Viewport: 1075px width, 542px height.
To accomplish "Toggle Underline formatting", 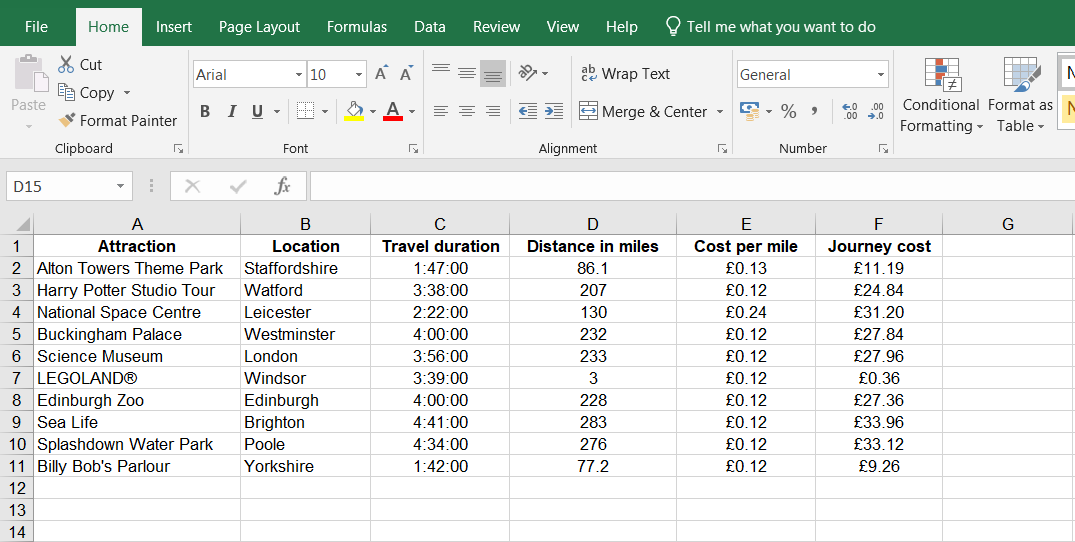I will click(x=257, y=111).
